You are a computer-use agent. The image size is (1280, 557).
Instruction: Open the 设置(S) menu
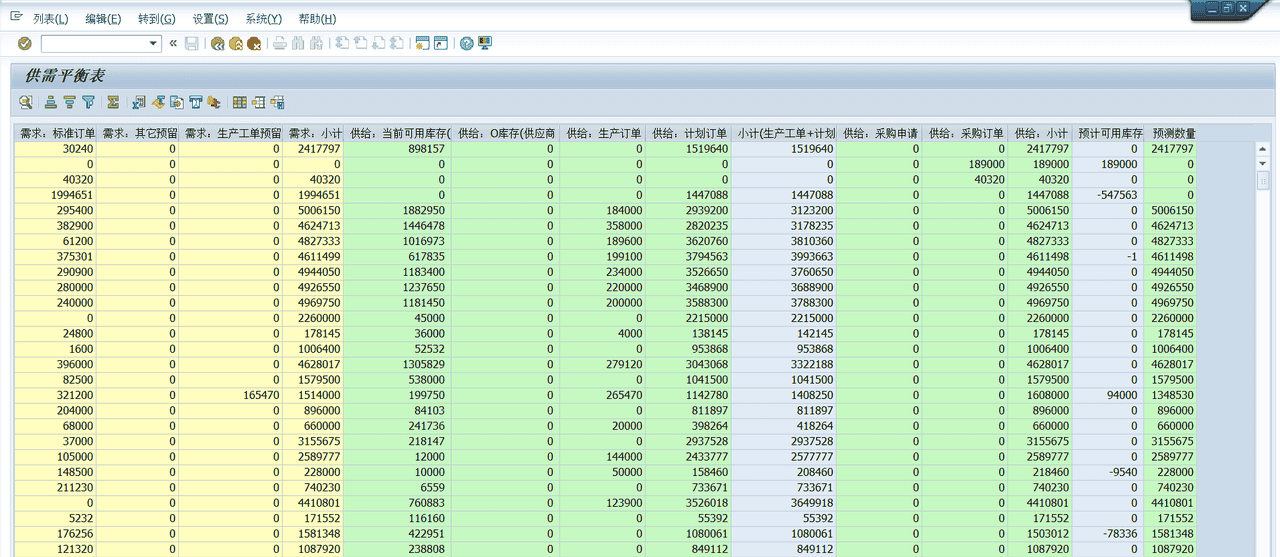[x=210, y=19]
